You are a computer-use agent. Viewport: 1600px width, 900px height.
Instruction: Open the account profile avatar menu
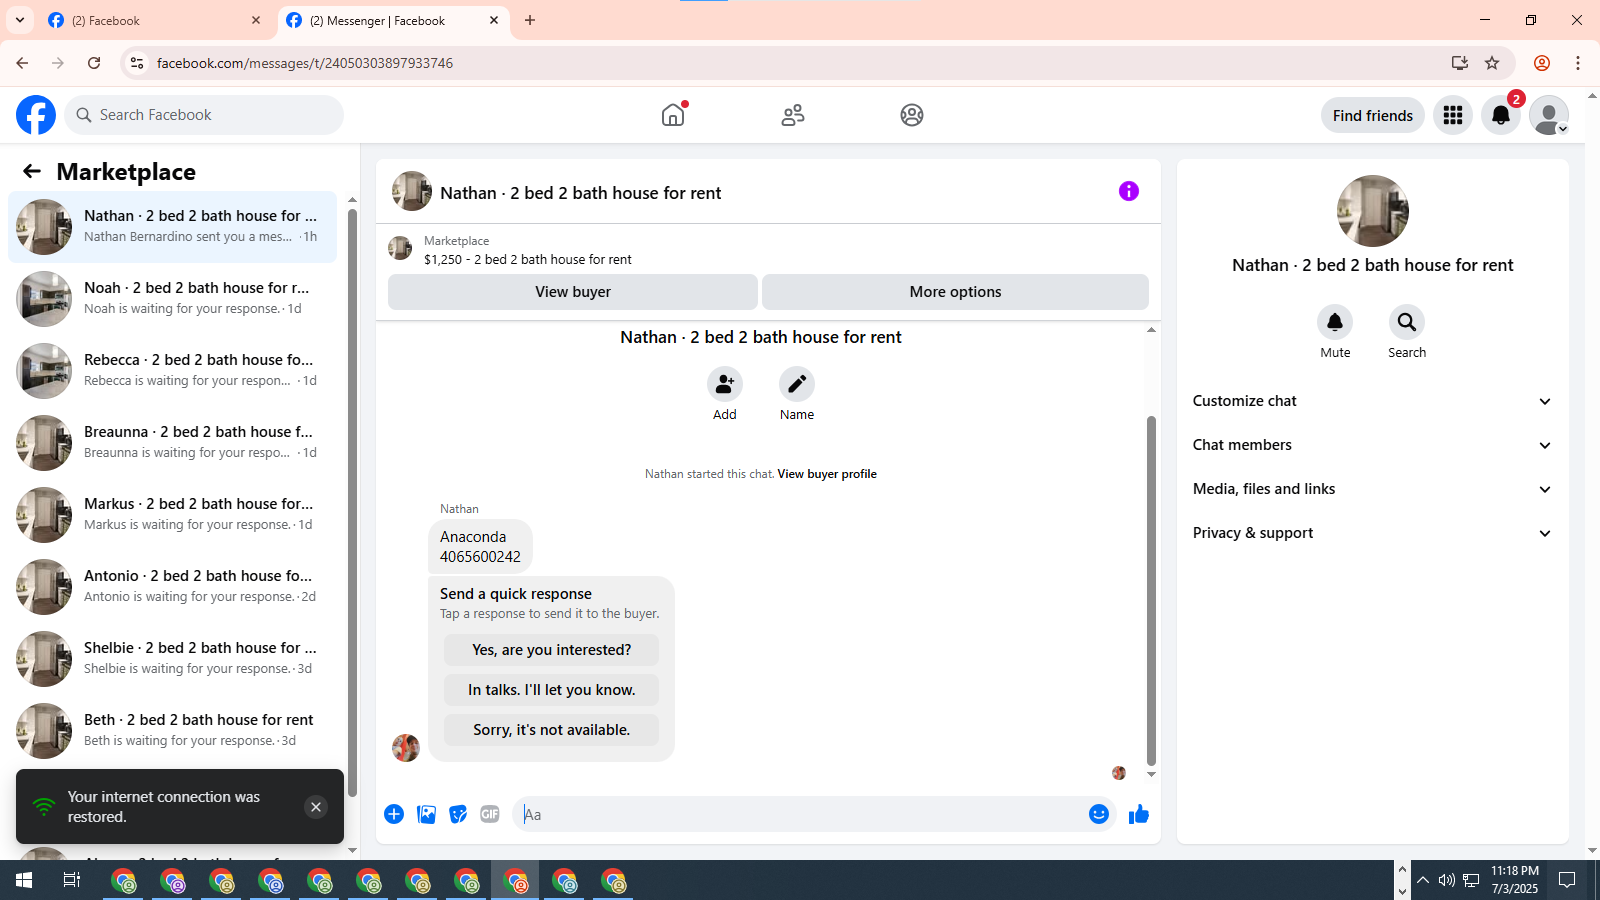1549,115
